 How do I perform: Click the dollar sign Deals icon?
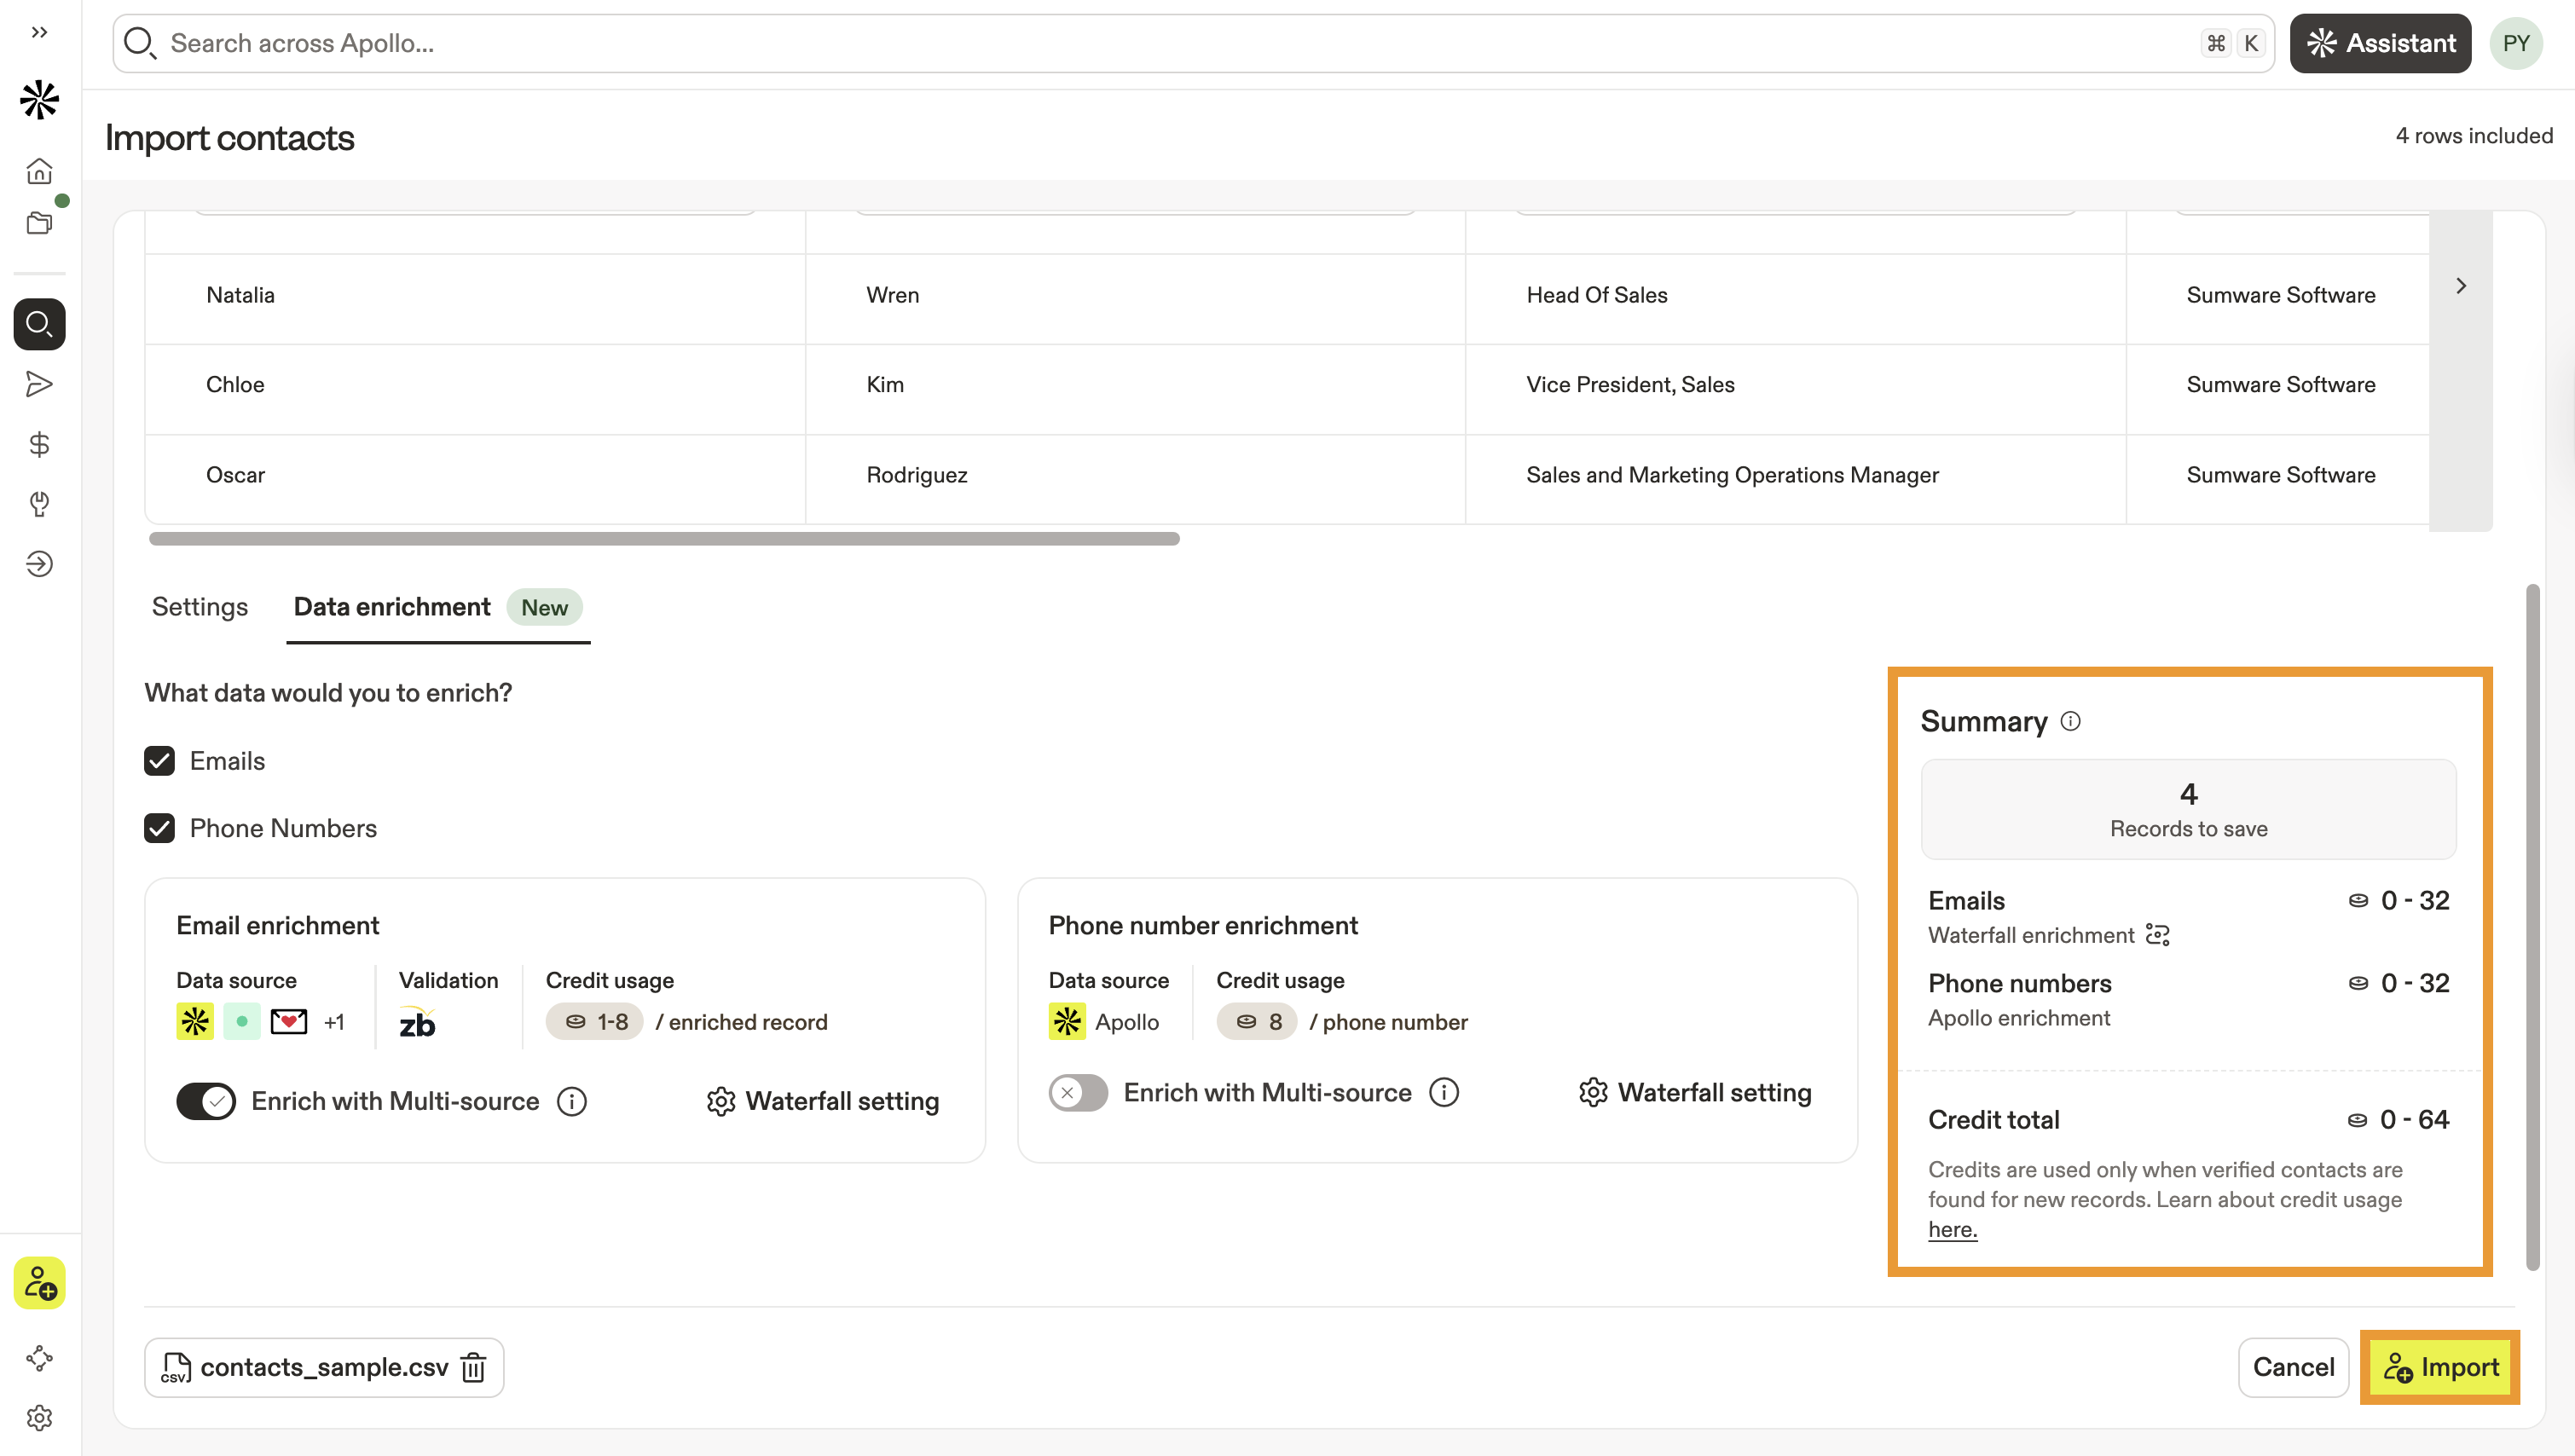pos(39,444)
